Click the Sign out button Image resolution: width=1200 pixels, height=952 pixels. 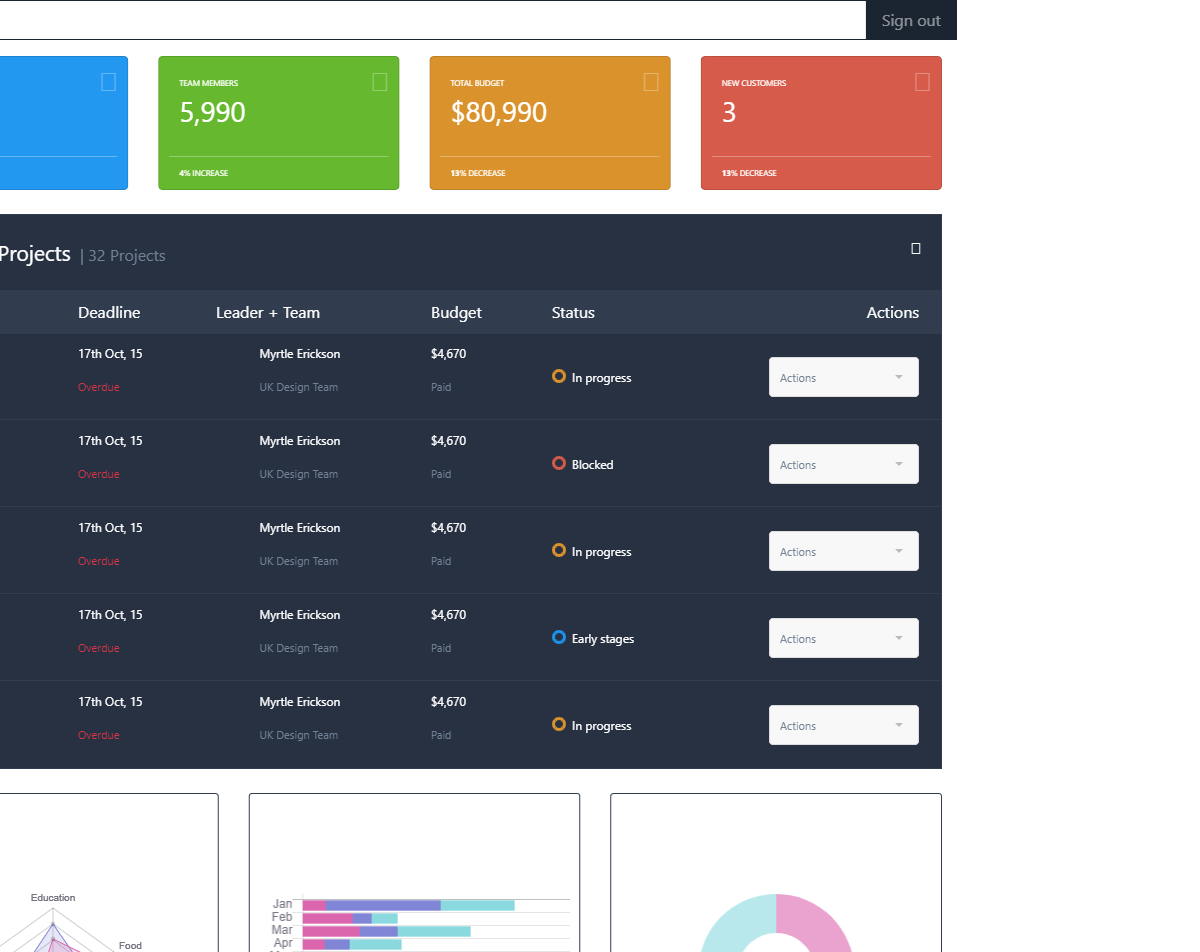click(911, 20)
